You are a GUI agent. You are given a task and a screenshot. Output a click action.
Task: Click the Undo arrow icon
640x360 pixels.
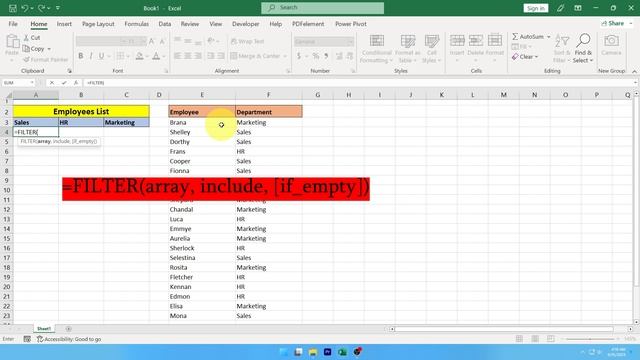click(x=25, y=8)
